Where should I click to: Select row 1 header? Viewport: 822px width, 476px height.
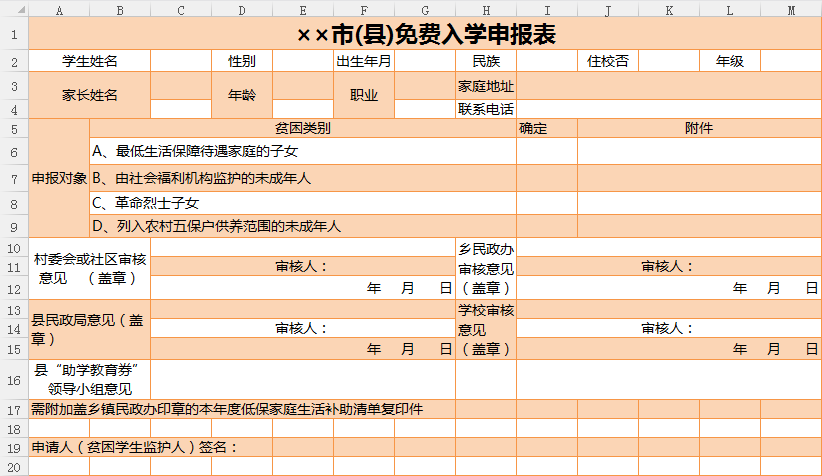point(14,35)
